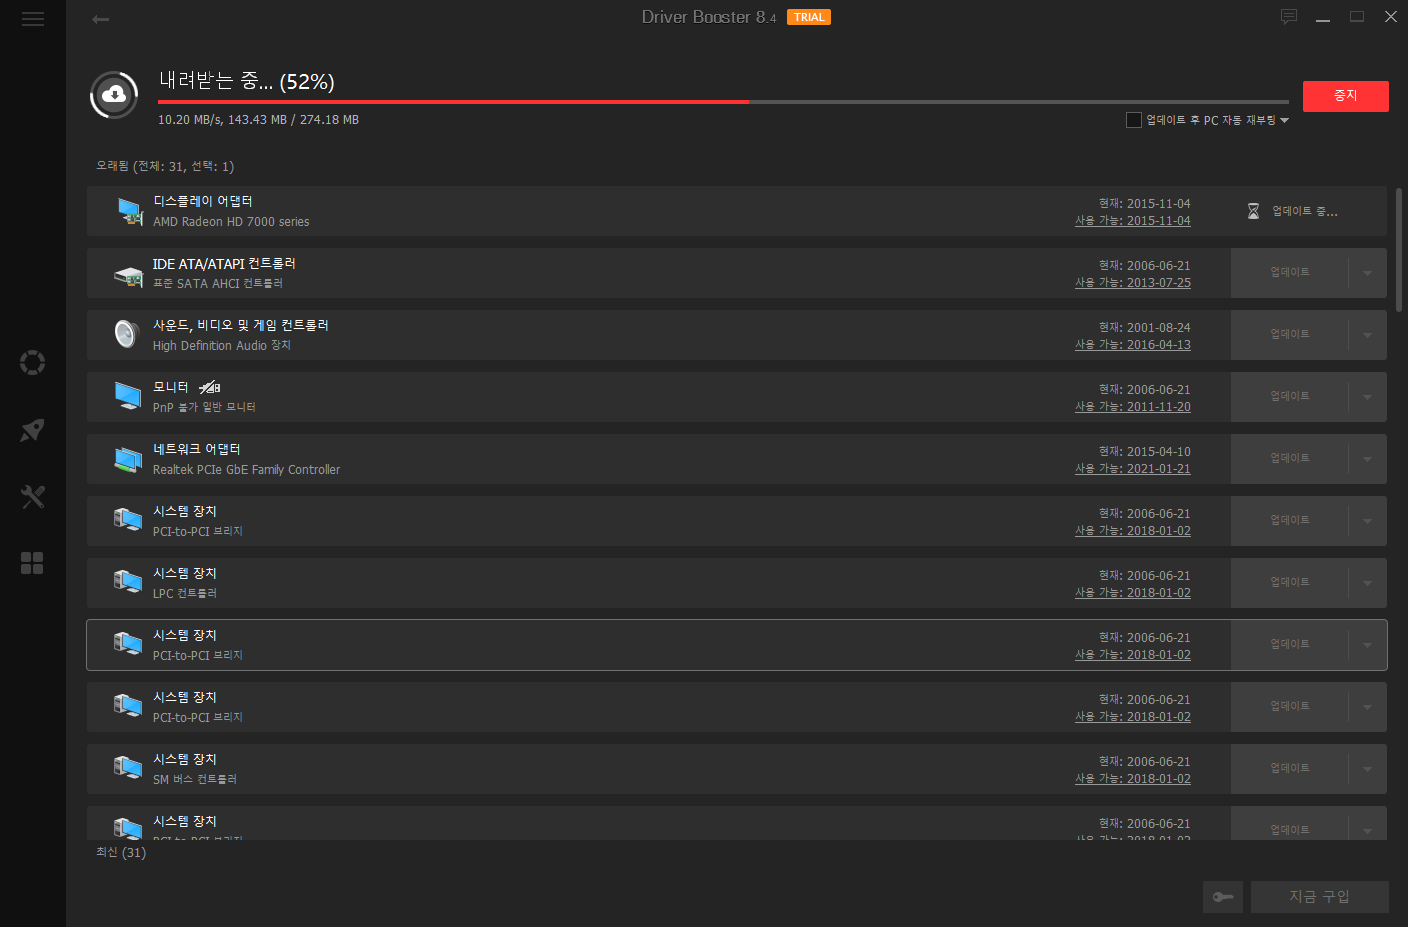Screen dimensions: 1408x927
Task: Open available version link 2015-11-04
Action: (1133, 221)
